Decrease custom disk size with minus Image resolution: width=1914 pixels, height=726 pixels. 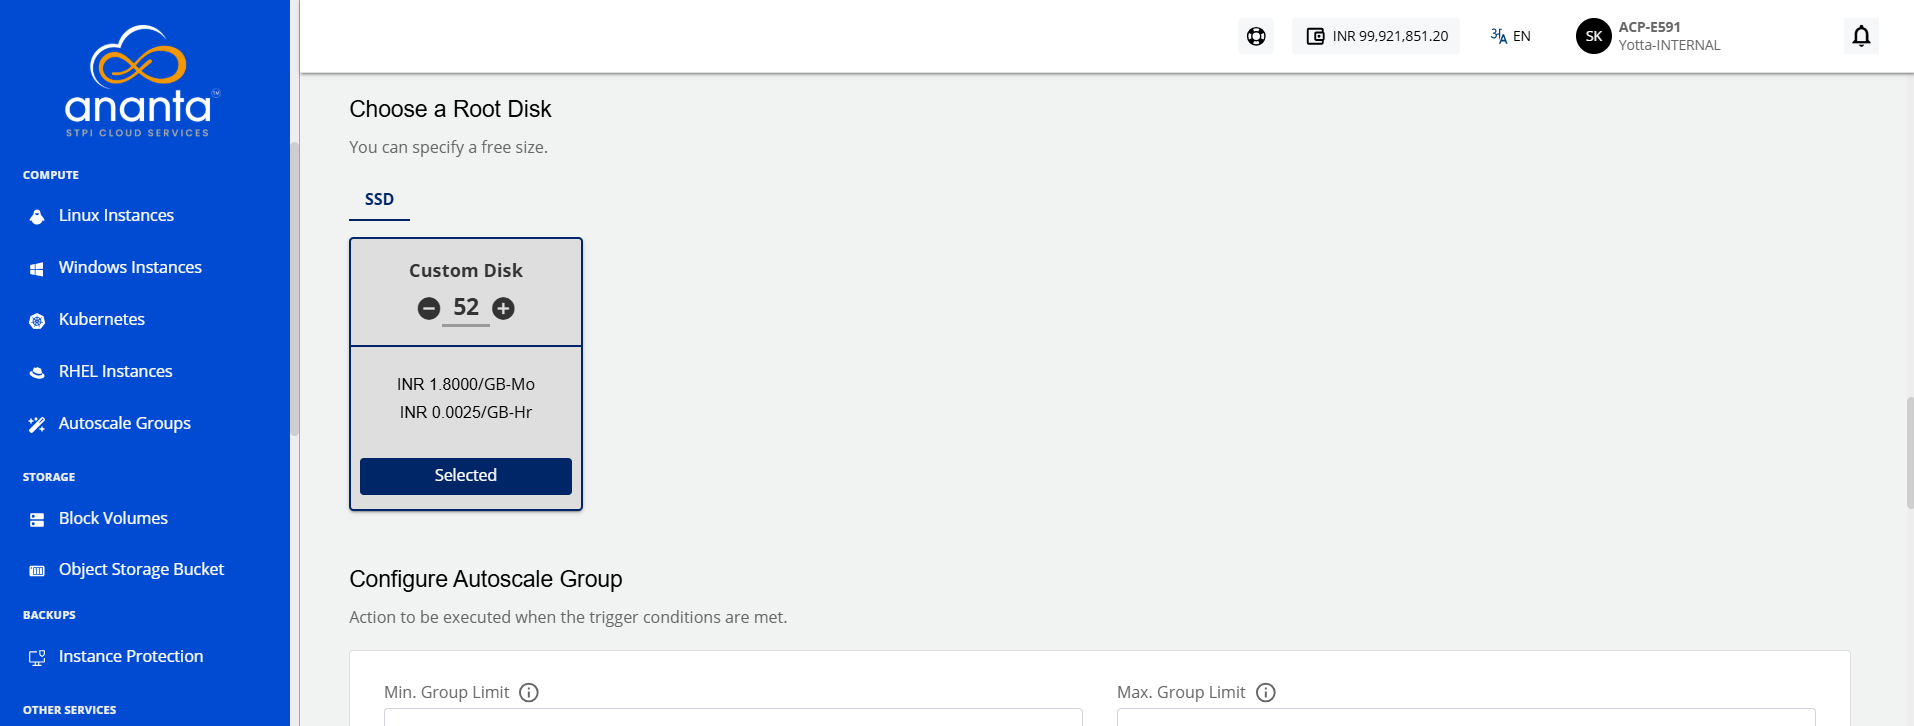click(x=429, y=308)
